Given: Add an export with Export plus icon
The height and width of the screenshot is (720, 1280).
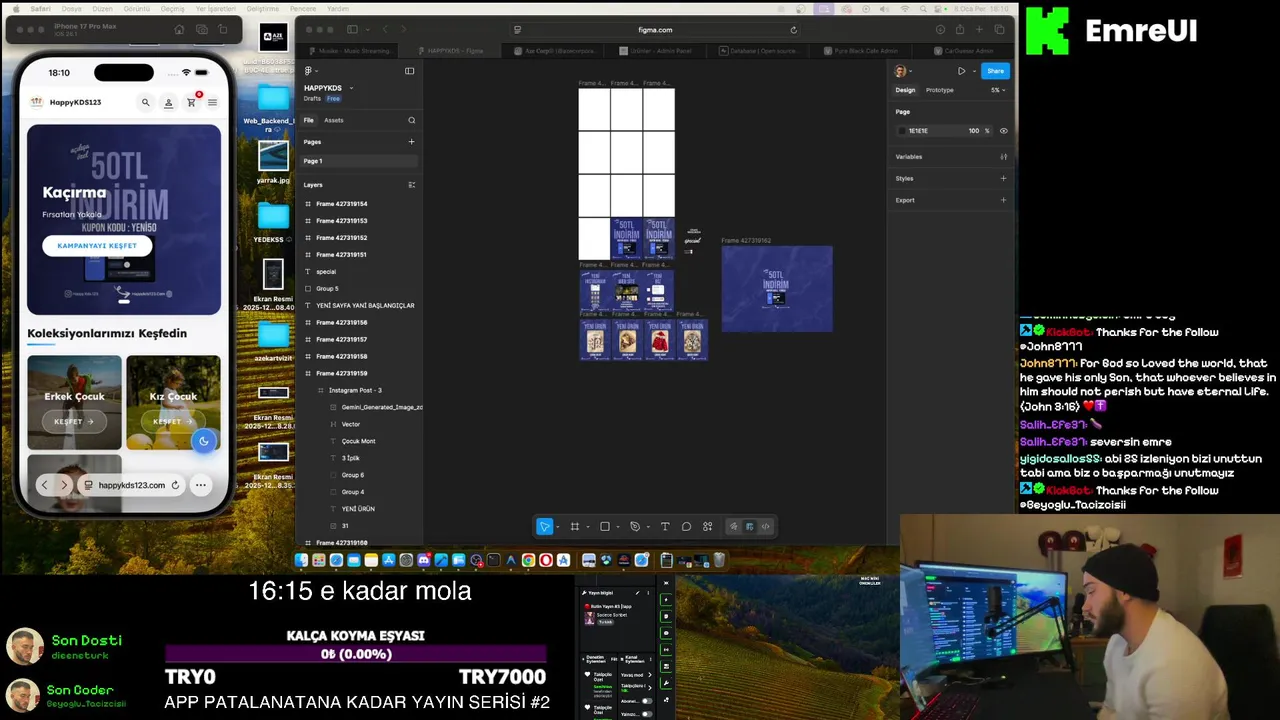Looking at the screenshot, I should click(x=1003, y=200).
